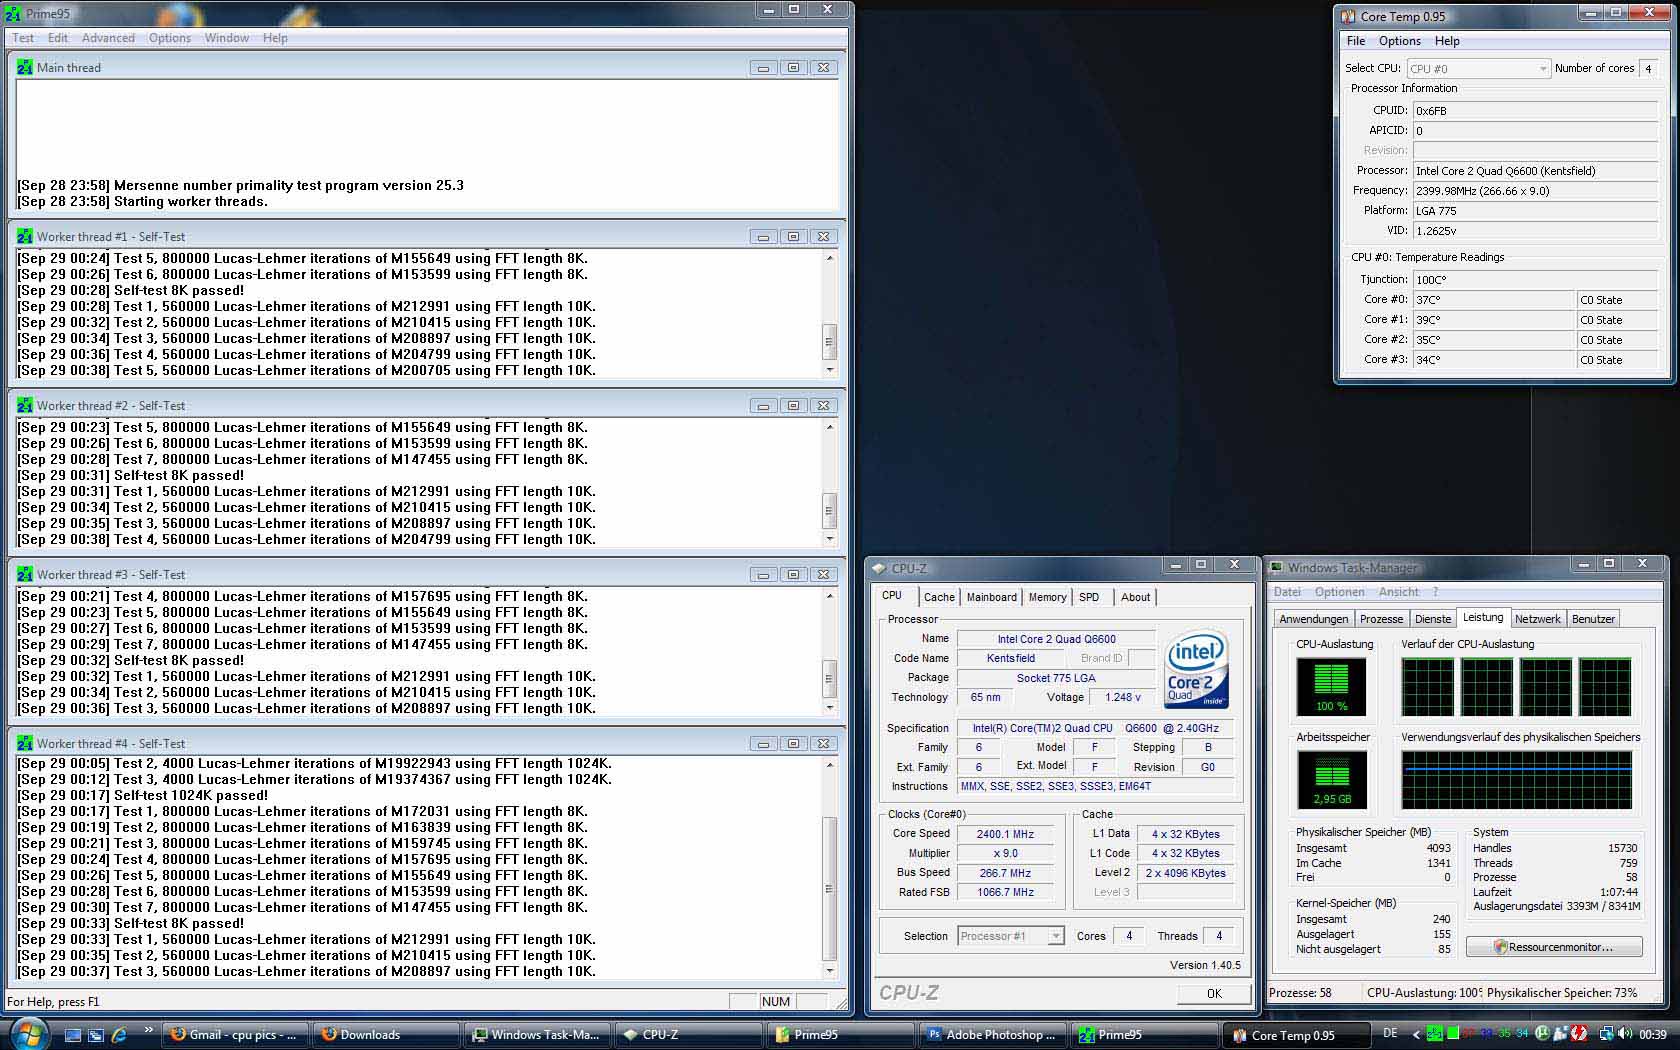The height and width of the screenshot is (1050, 1680).
Task: Switch to the Cache tab in CPU-Z
Action: pyautogui.click(x=939, y=597)
